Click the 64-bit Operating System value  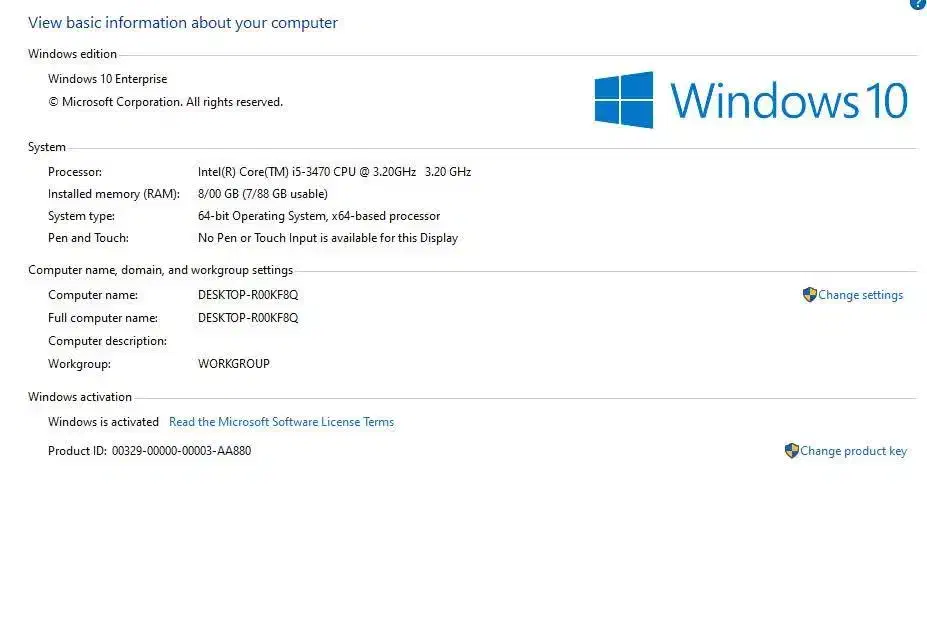[319, 216]
